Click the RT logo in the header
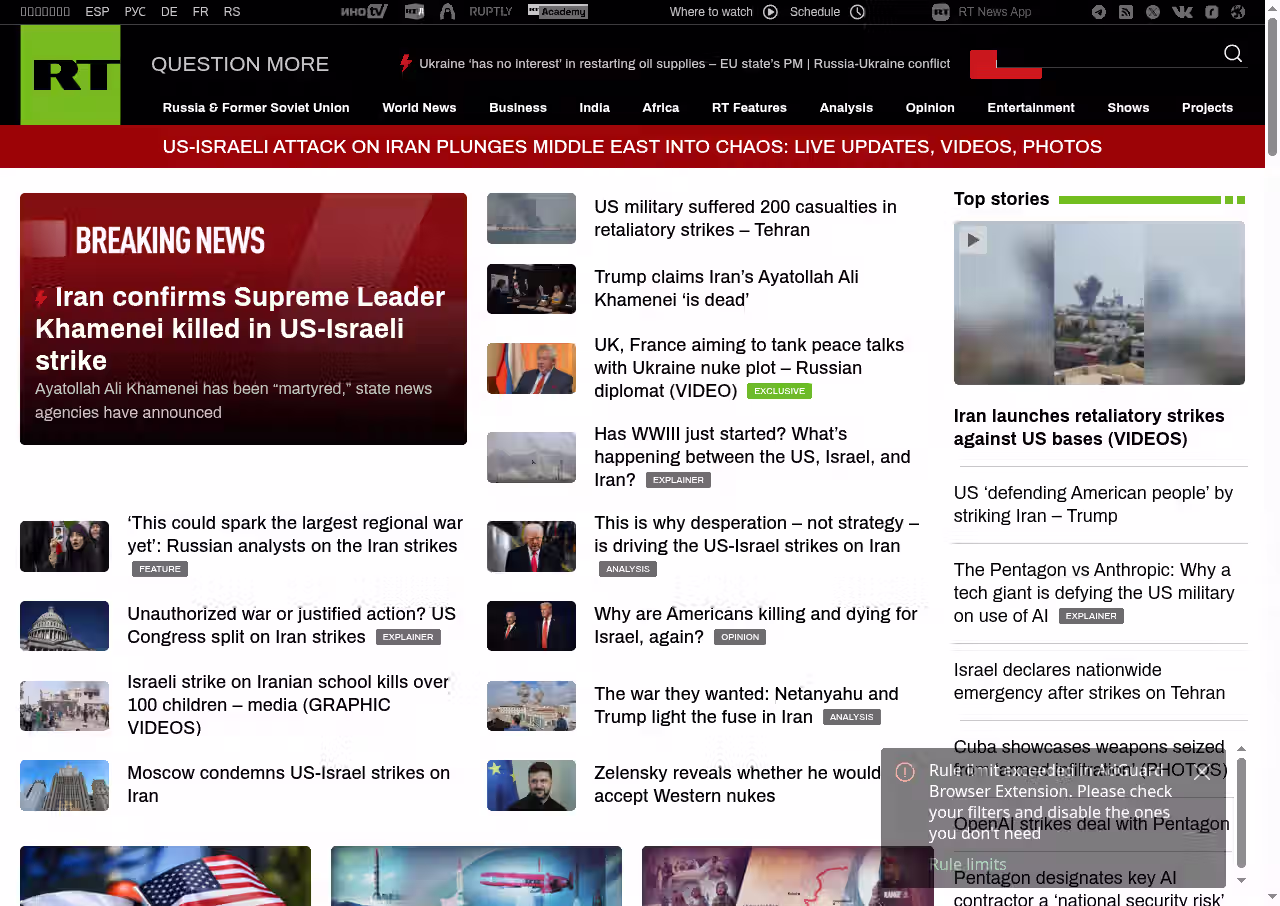The height and width of the screenshot is (906, 1280). point(70,75)
